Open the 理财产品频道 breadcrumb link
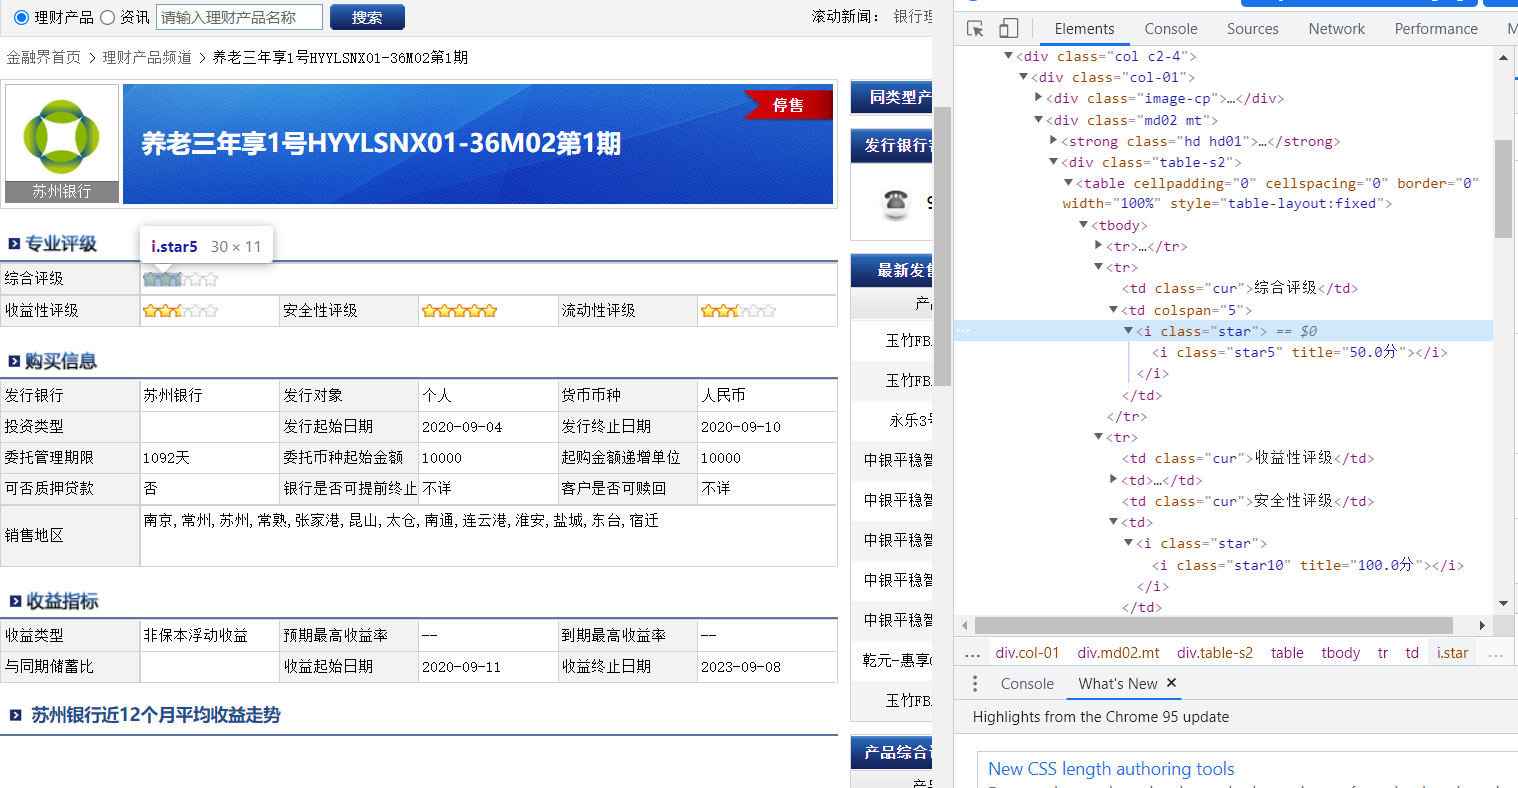Screen dimensions: 1518x788 pyautogui.click(x=147, y=58)
